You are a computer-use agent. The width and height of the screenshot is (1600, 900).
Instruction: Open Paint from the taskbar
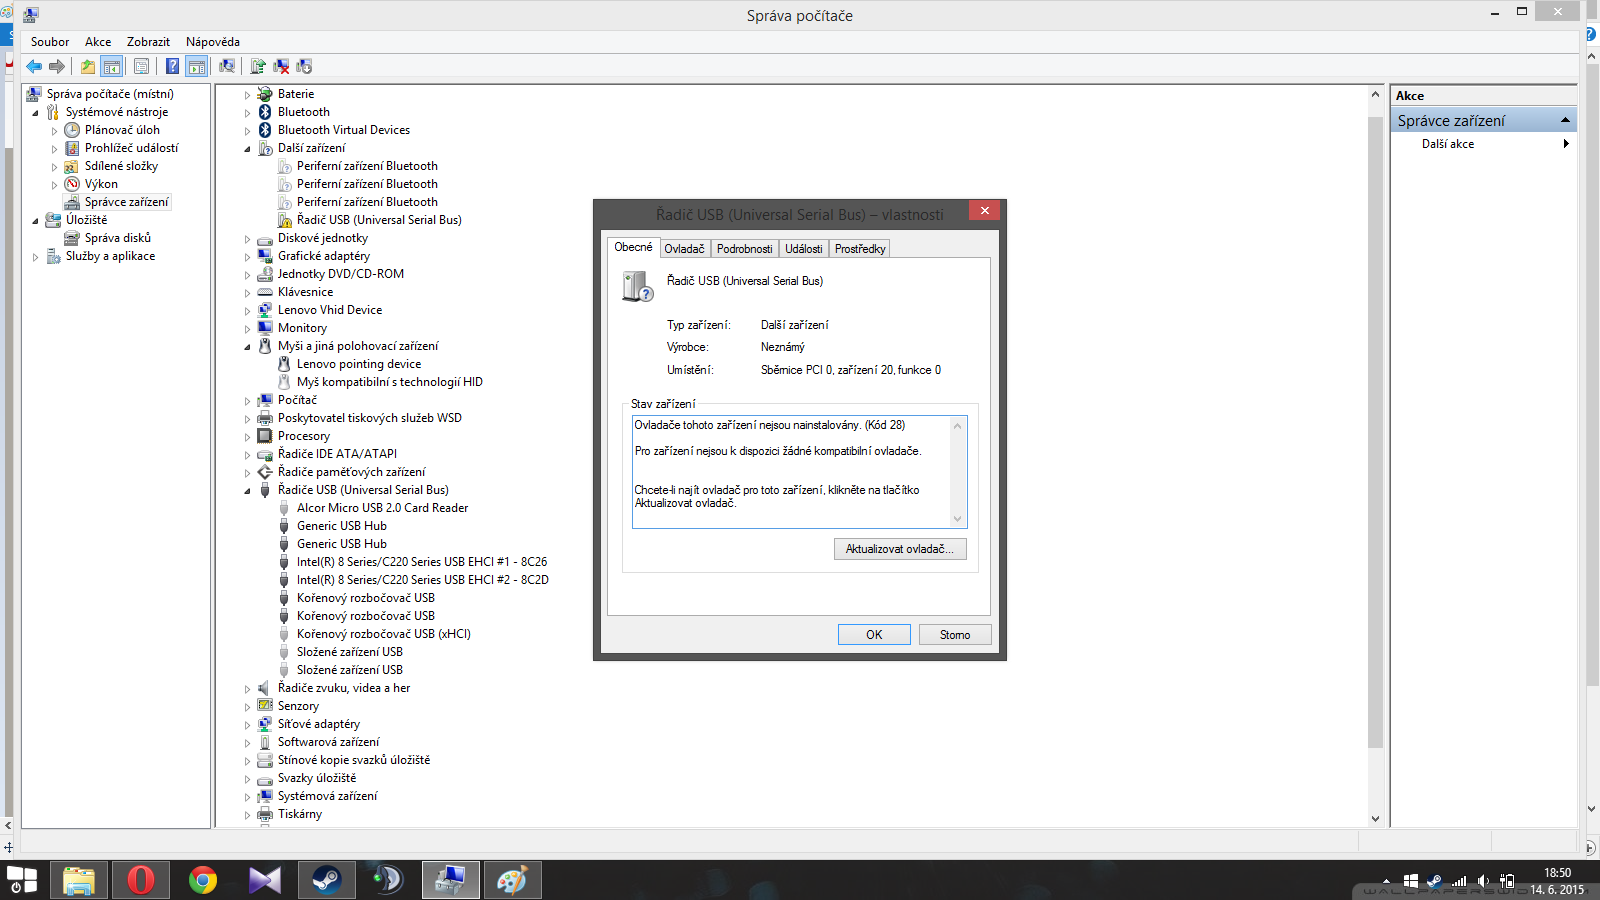tap(512, 880)
